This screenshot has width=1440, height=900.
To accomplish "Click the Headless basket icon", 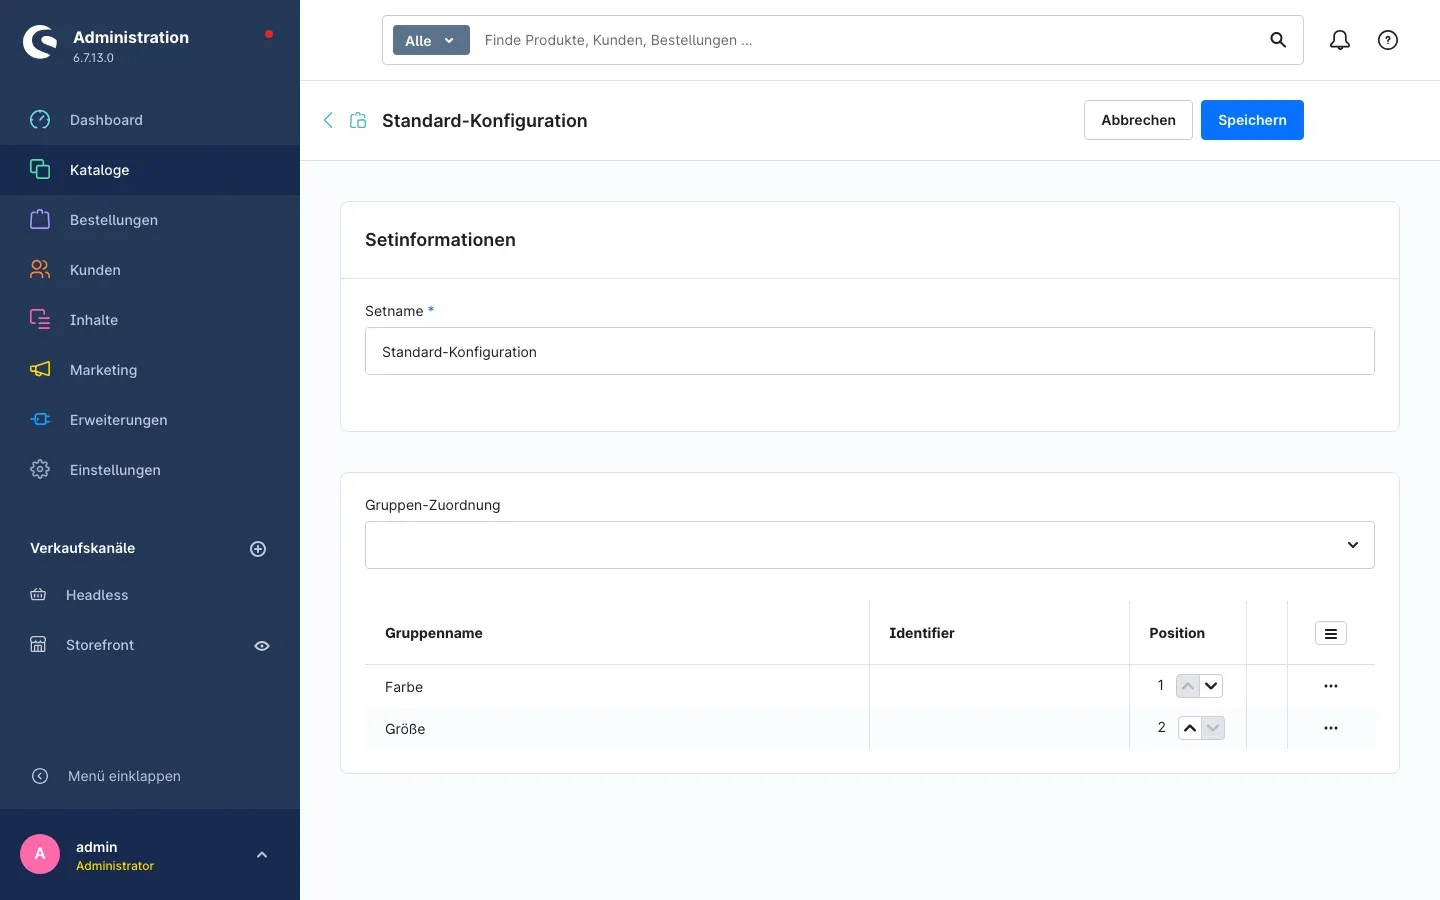I will tap(38, 595).
